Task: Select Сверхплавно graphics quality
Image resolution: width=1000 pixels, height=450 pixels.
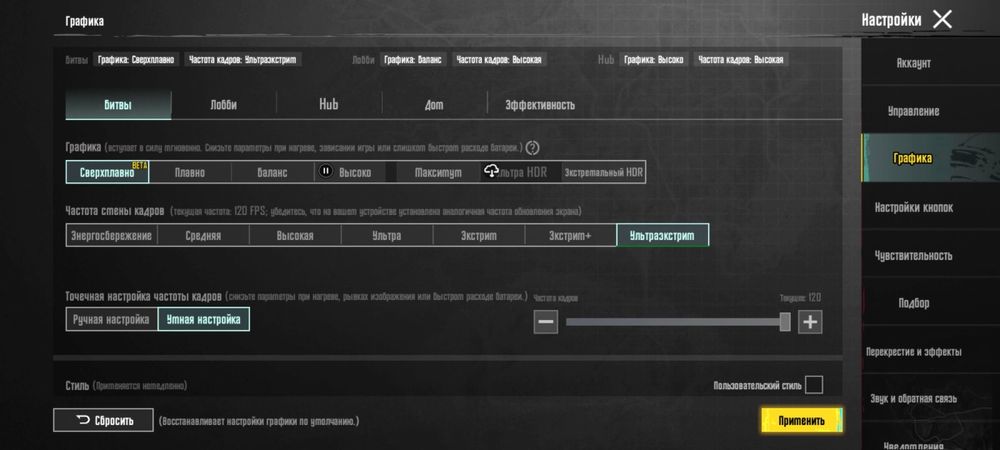Action: 107,172
